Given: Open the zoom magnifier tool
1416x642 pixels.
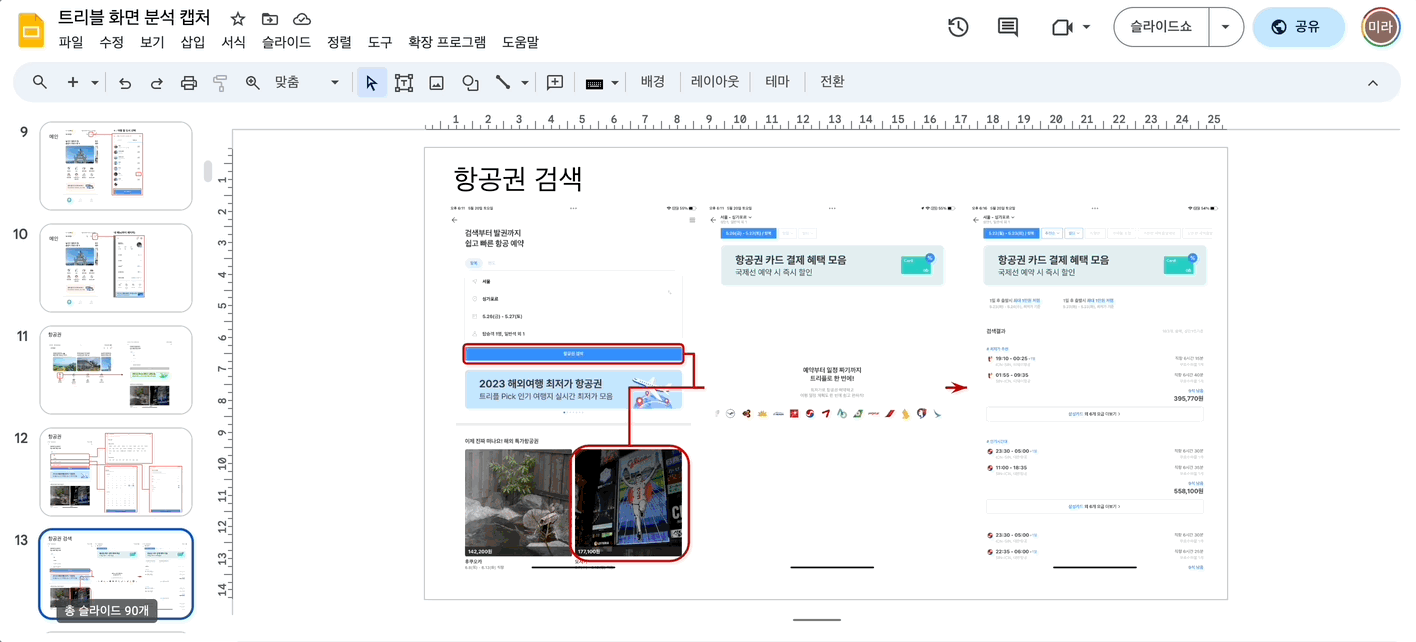Looking at the screenshot, I should click(253, 83).
